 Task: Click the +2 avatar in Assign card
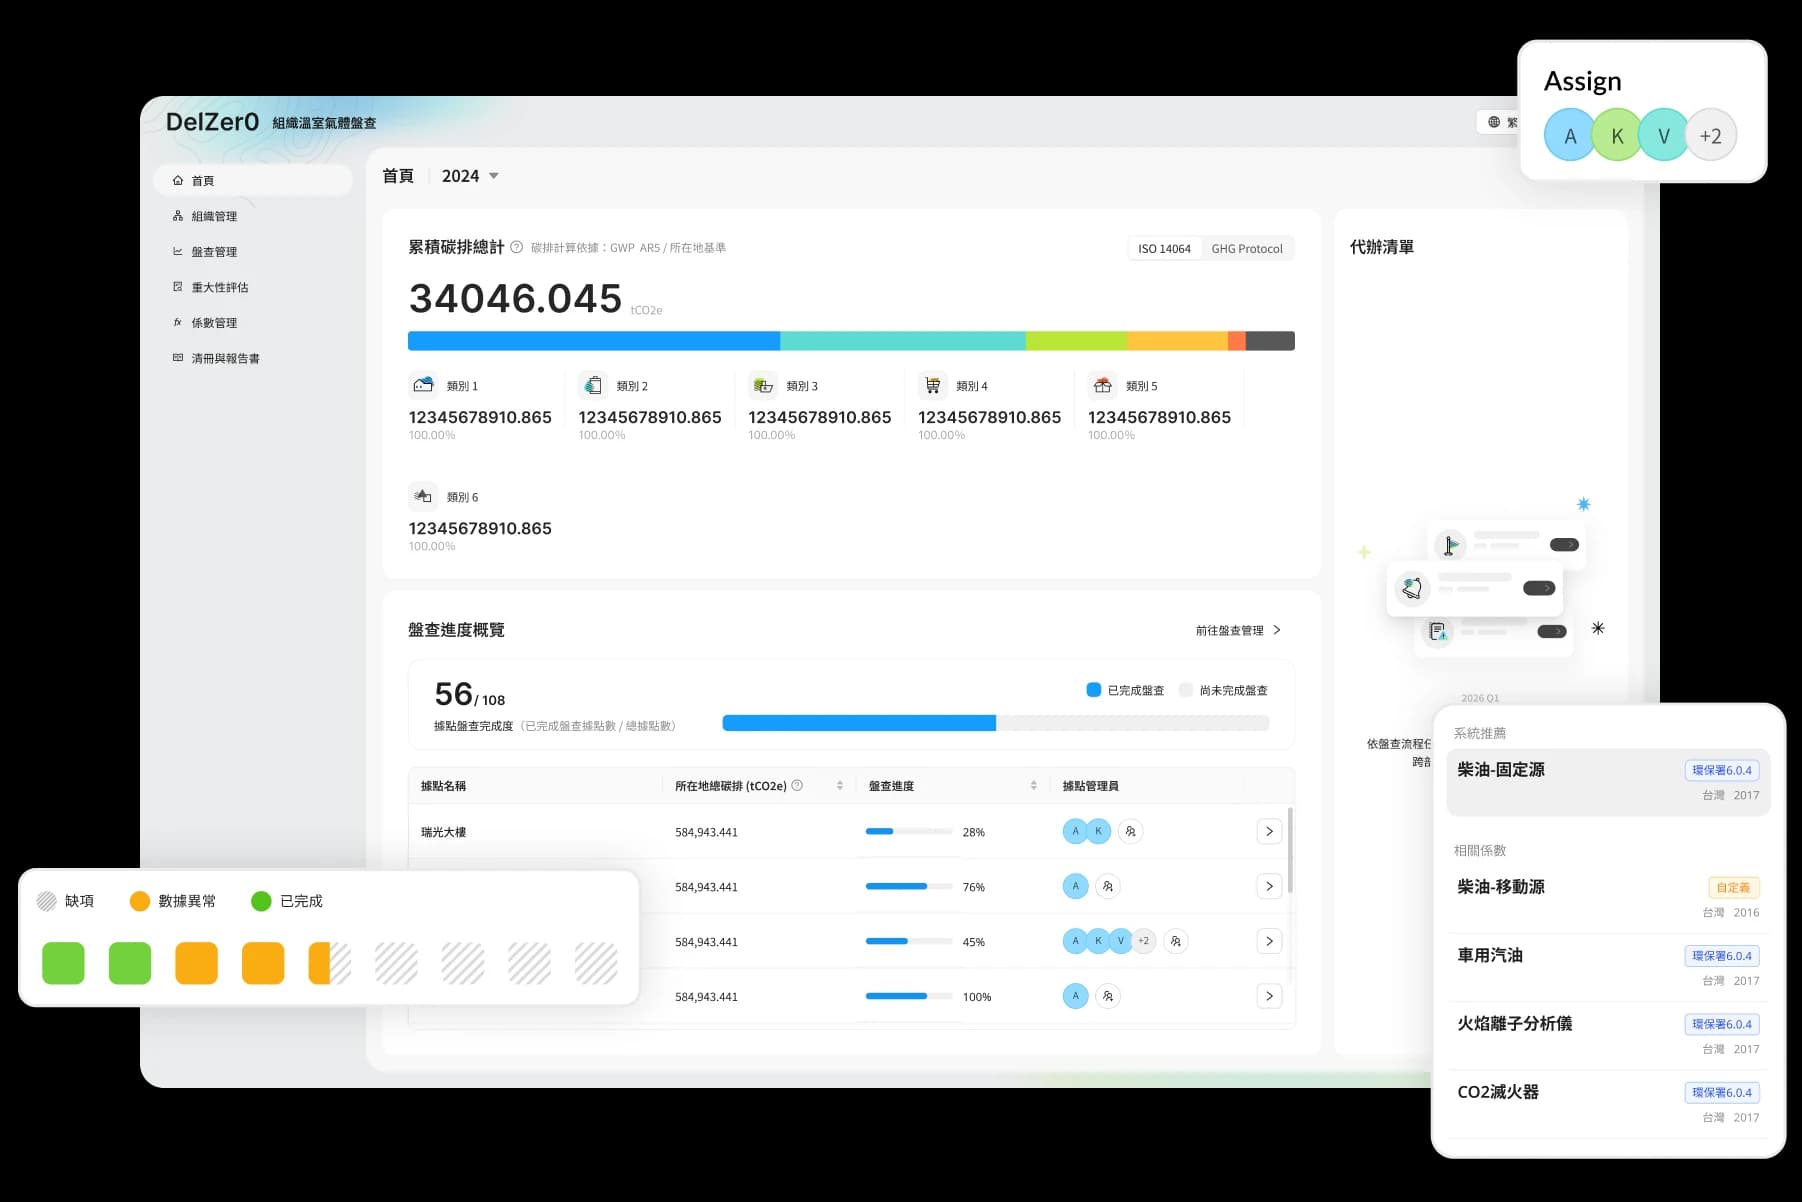1710,136
